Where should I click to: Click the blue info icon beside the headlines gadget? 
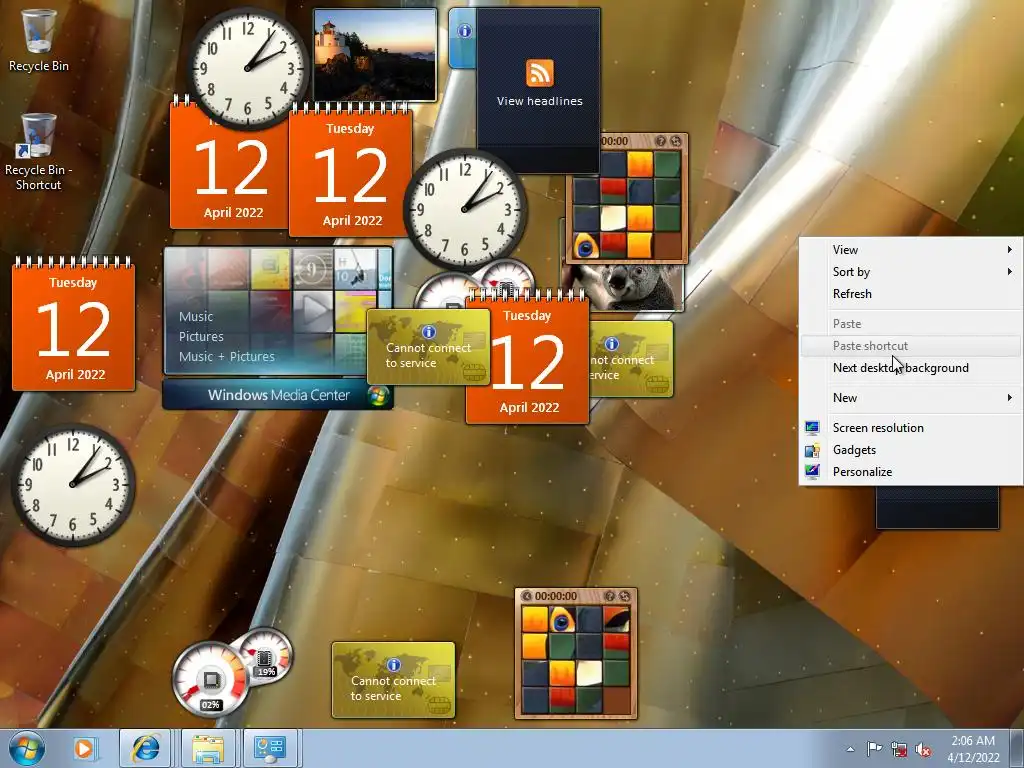[x=464, y=31]
